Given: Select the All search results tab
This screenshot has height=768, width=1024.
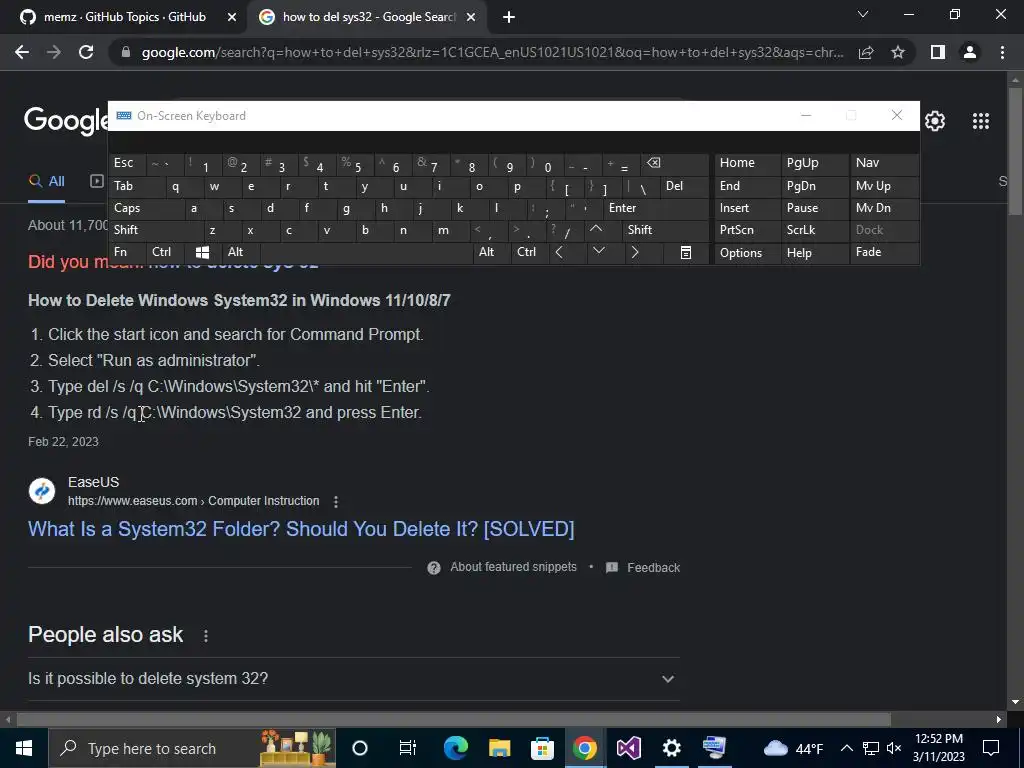Looking at the screenshot, I should 46,181.
